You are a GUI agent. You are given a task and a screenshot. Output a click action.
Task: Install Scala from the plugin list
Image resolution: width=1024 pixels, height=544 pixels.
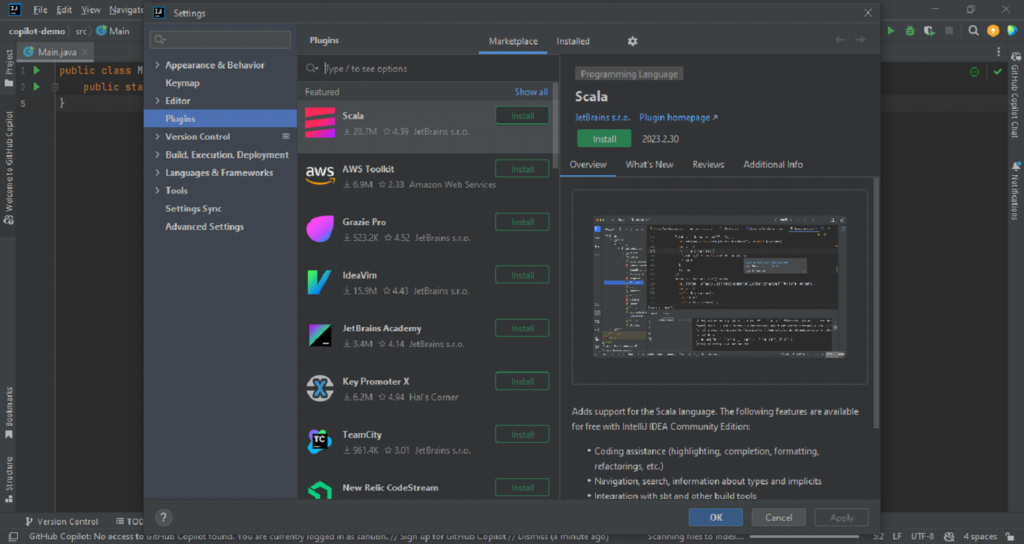coord(522,116)
